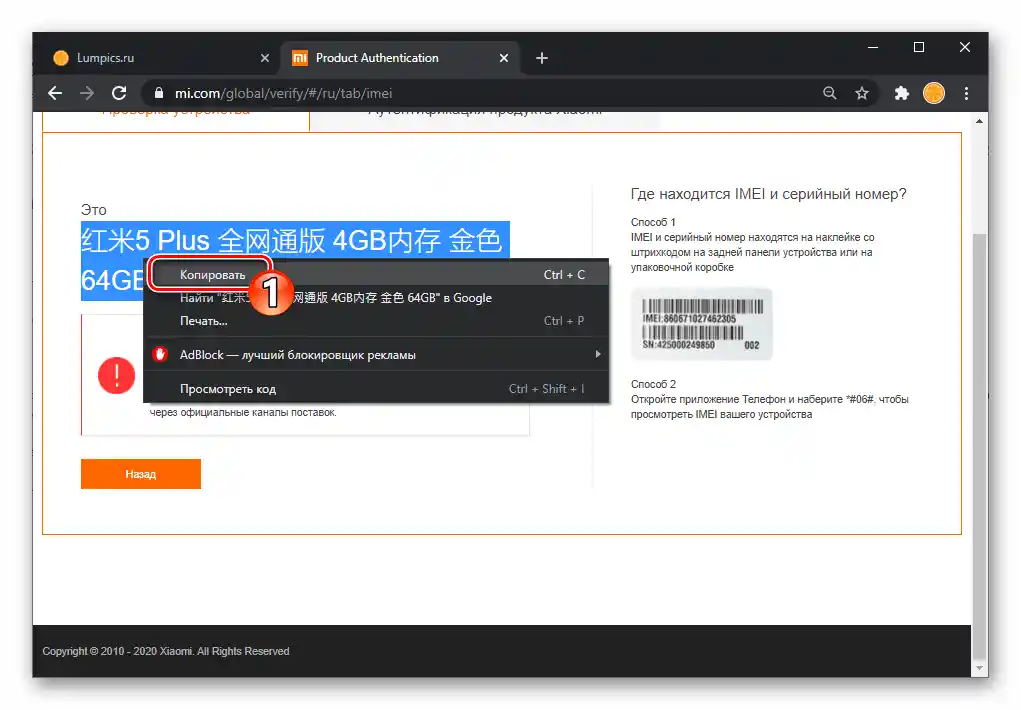Click text через официальные каналы поставок

[x=243, y=412]
